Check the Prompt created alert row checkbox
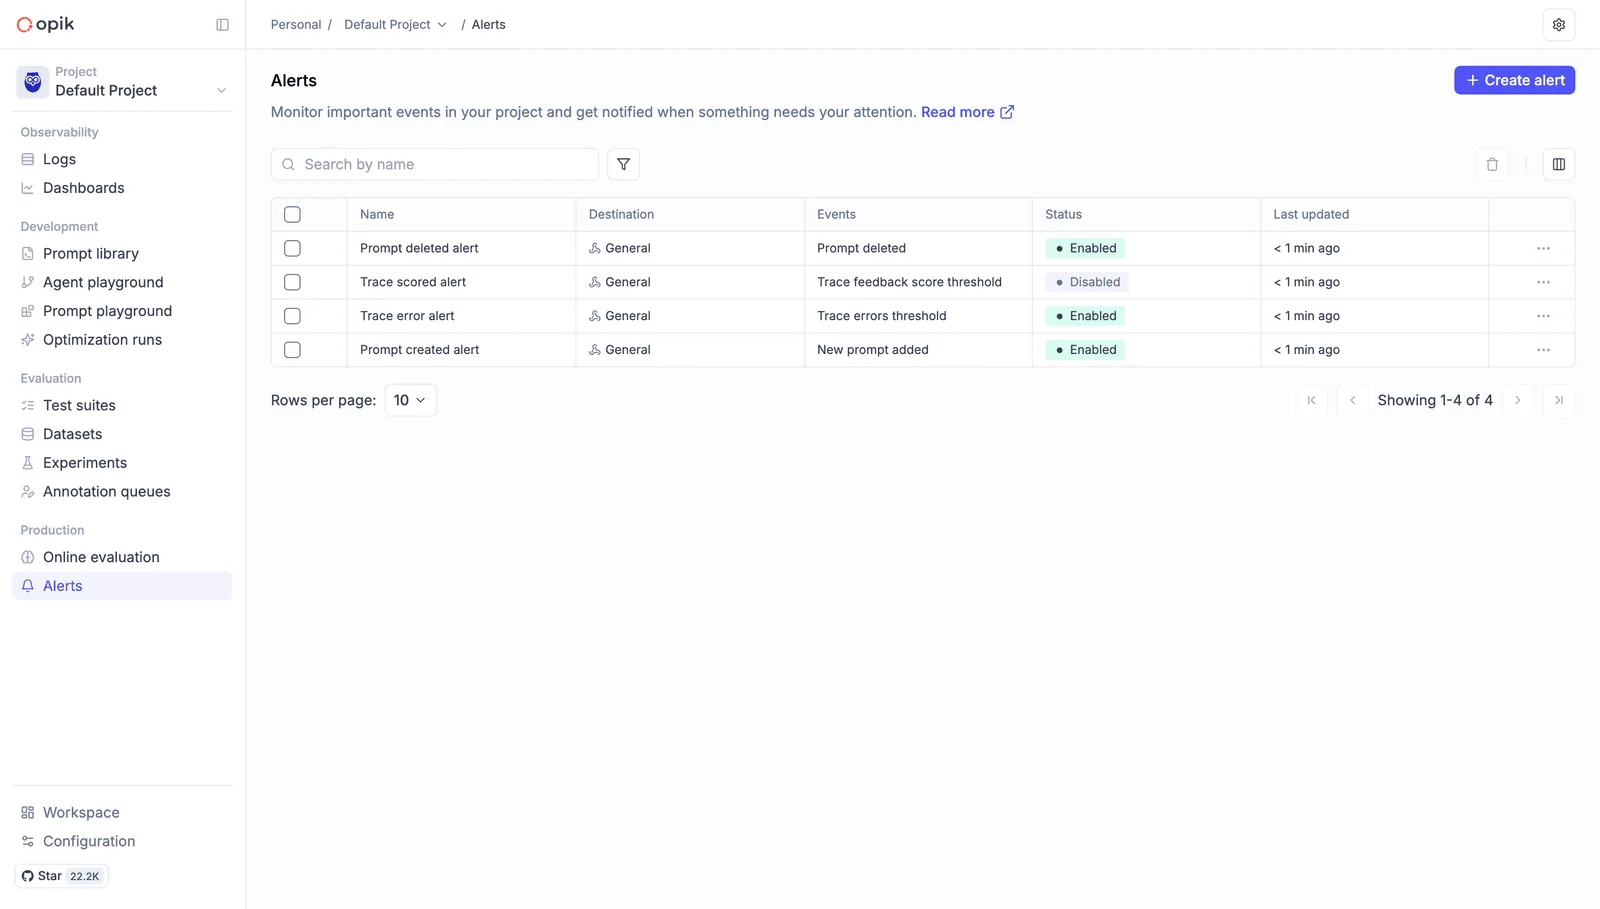Screen dimensions: 1600x909 click(292, 350)
